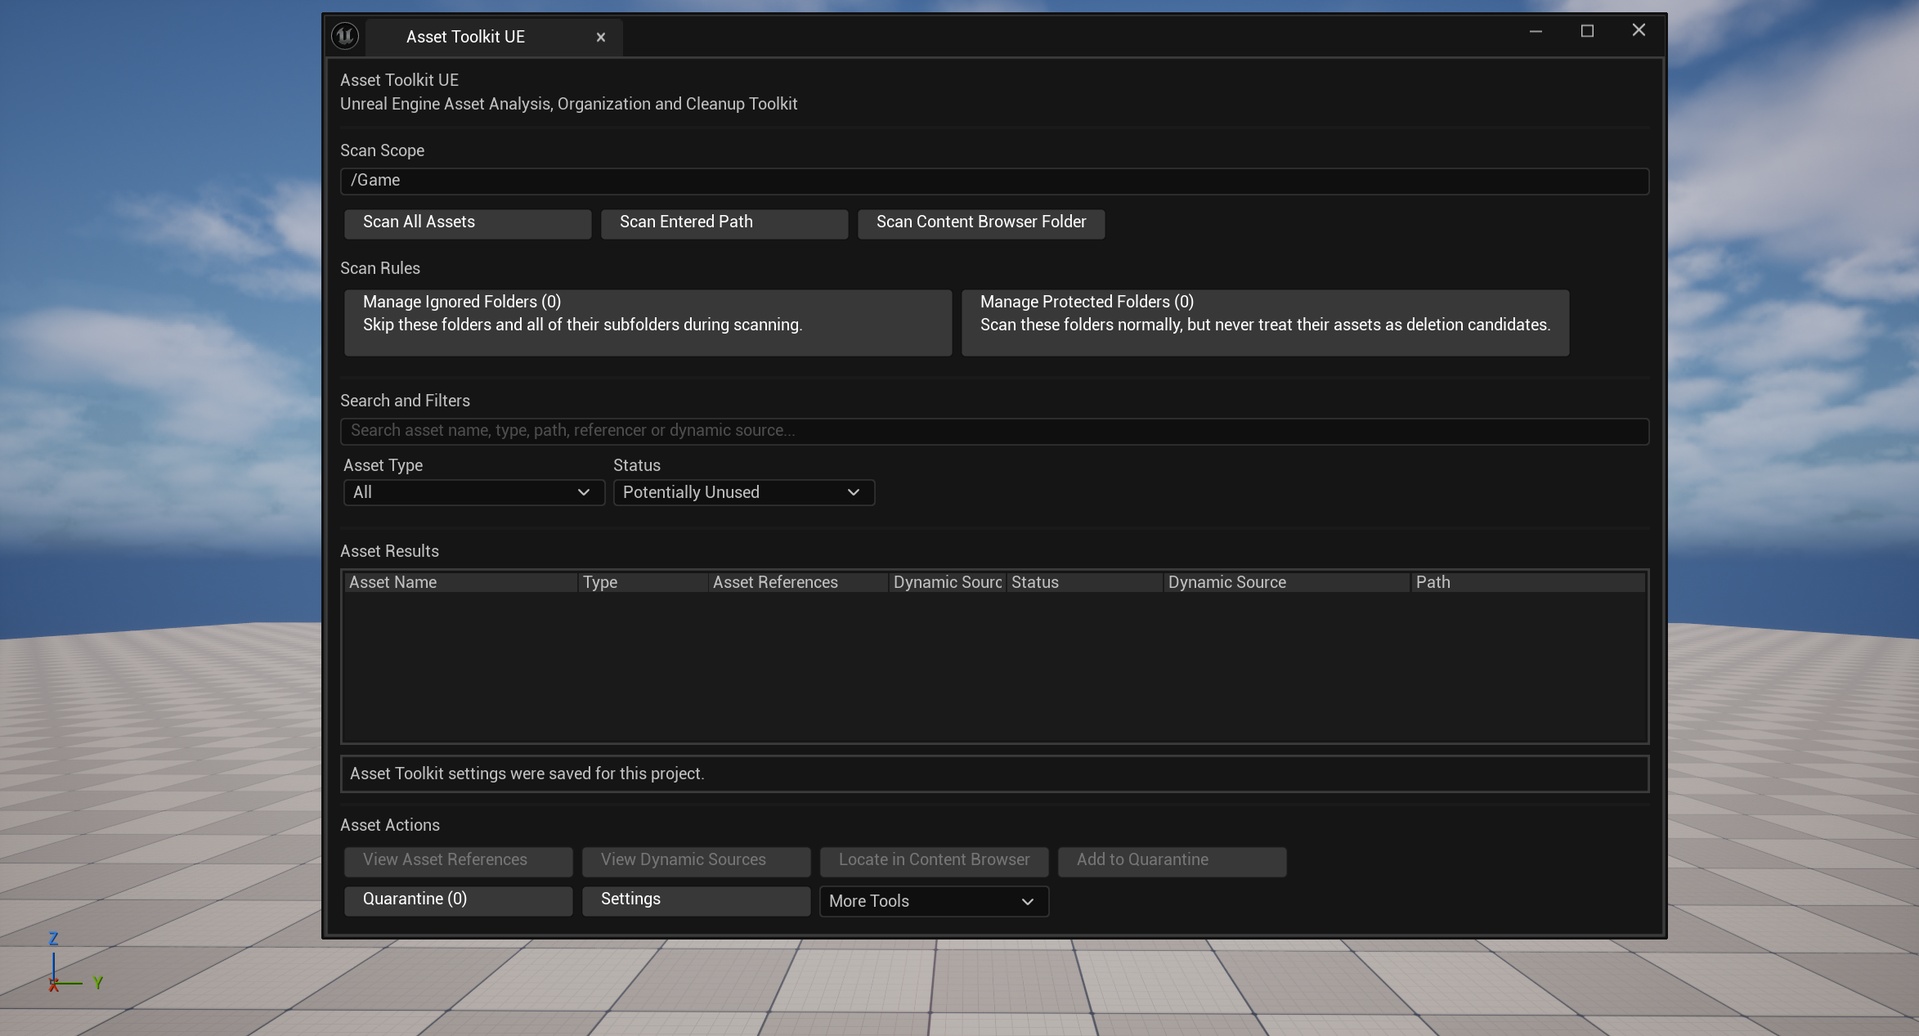Open the toolkit Settings
The height and width of the screenshot is (1036, 1919).
(x=696, y=900)
